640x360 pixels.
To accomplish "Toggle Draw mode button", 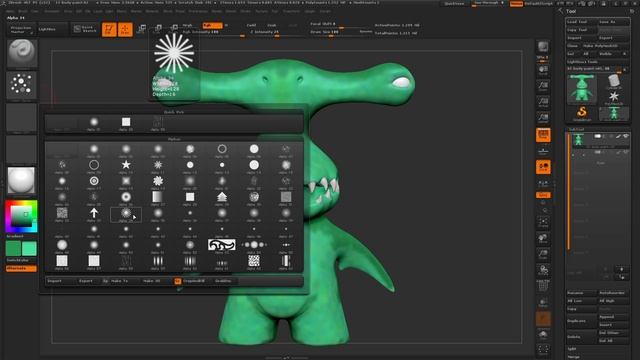I will (125, 29).
